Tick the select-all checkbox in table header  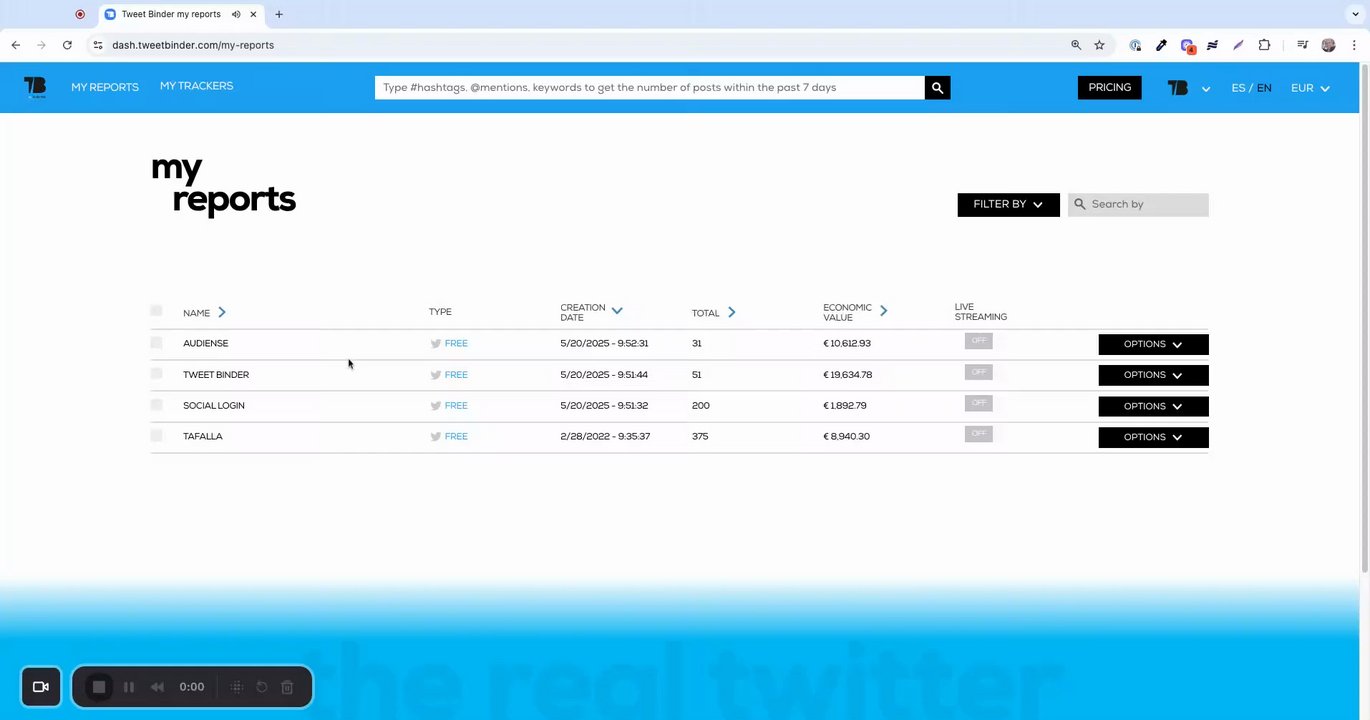pyautogui.click(x=156, y=311)
